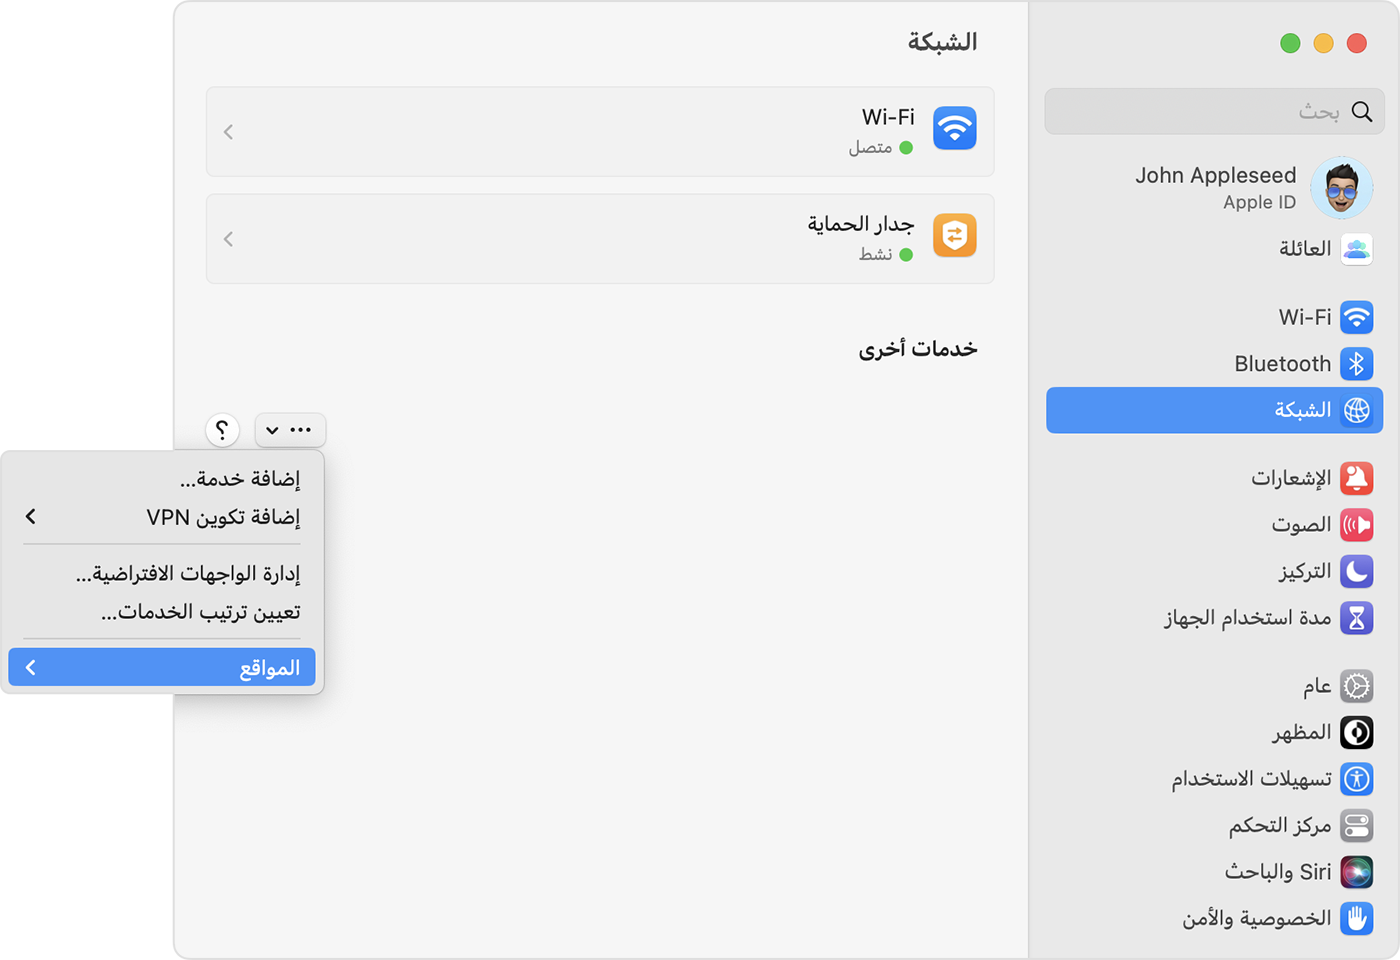The height and width of the screenshot is (960, 1400).
Task: Click the Wi-Fi icon in sidebar
Action: pos(1356,317)
